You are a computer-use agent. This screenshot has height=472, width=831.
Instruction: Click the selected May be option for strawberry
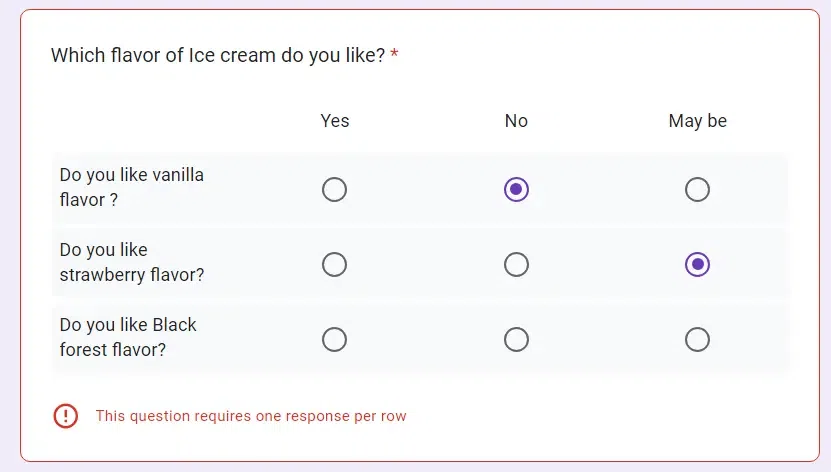(697, 264)
